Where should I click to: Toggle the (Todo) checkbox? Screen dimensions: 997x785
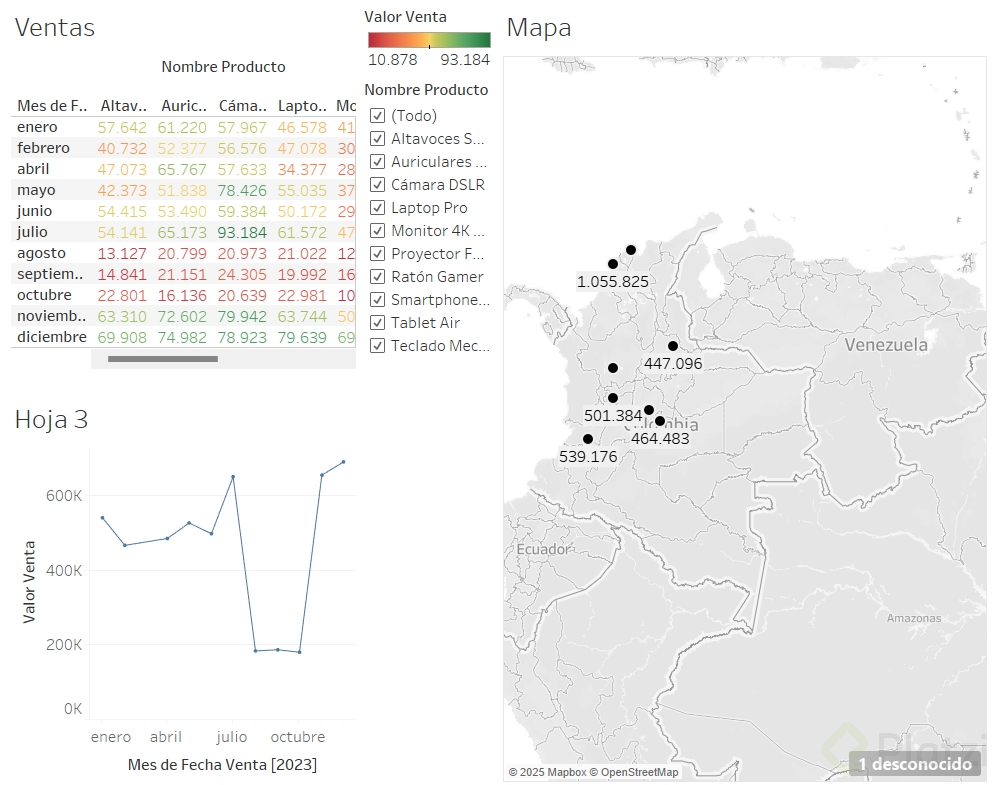(x=378, y=116)
